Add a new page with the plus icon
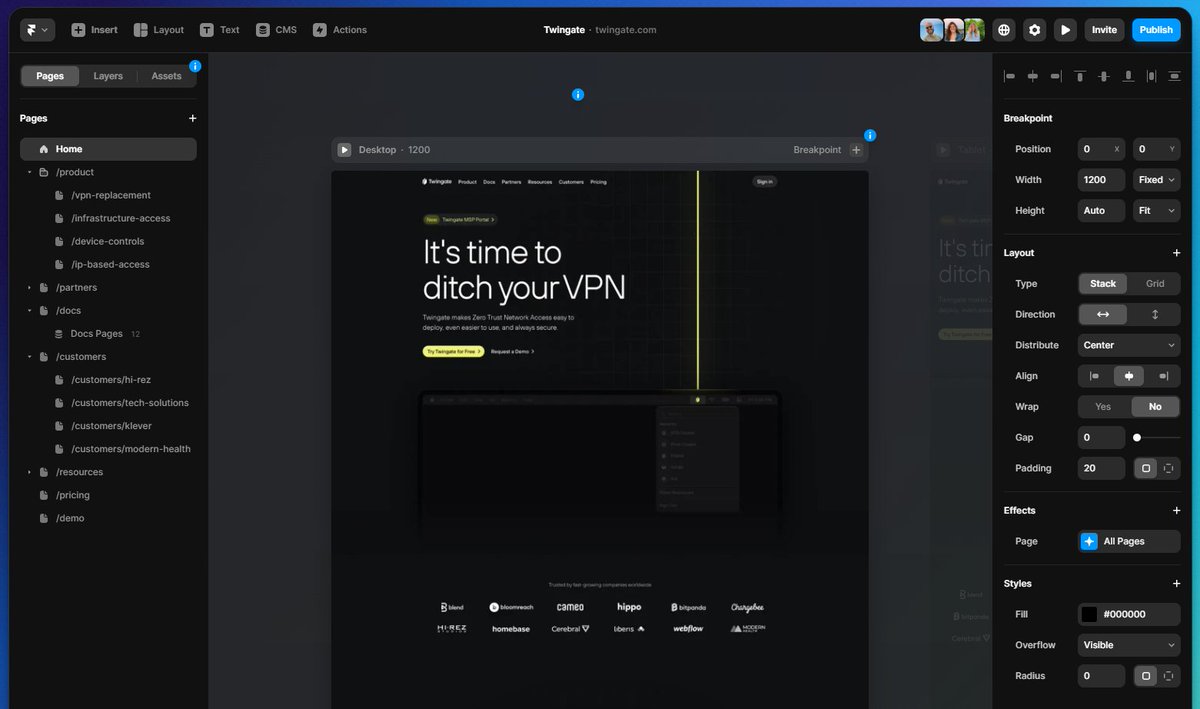 click(192, 118)
